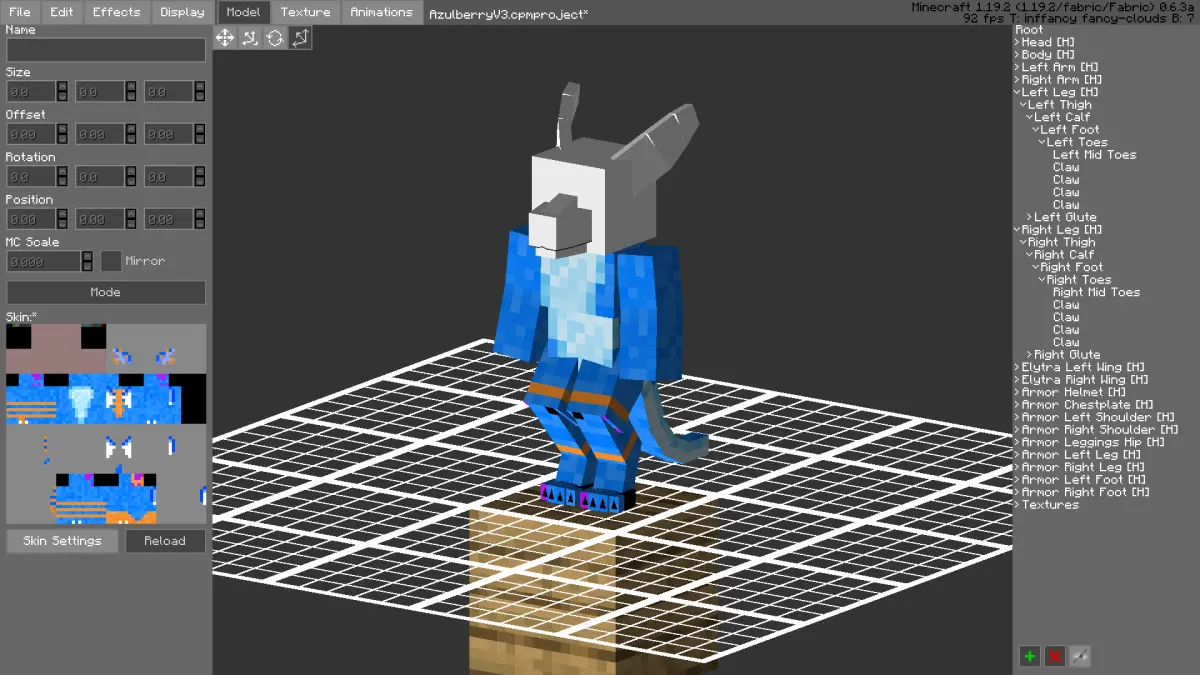Collapse the Left Toes node

(x=1042, y=143)
